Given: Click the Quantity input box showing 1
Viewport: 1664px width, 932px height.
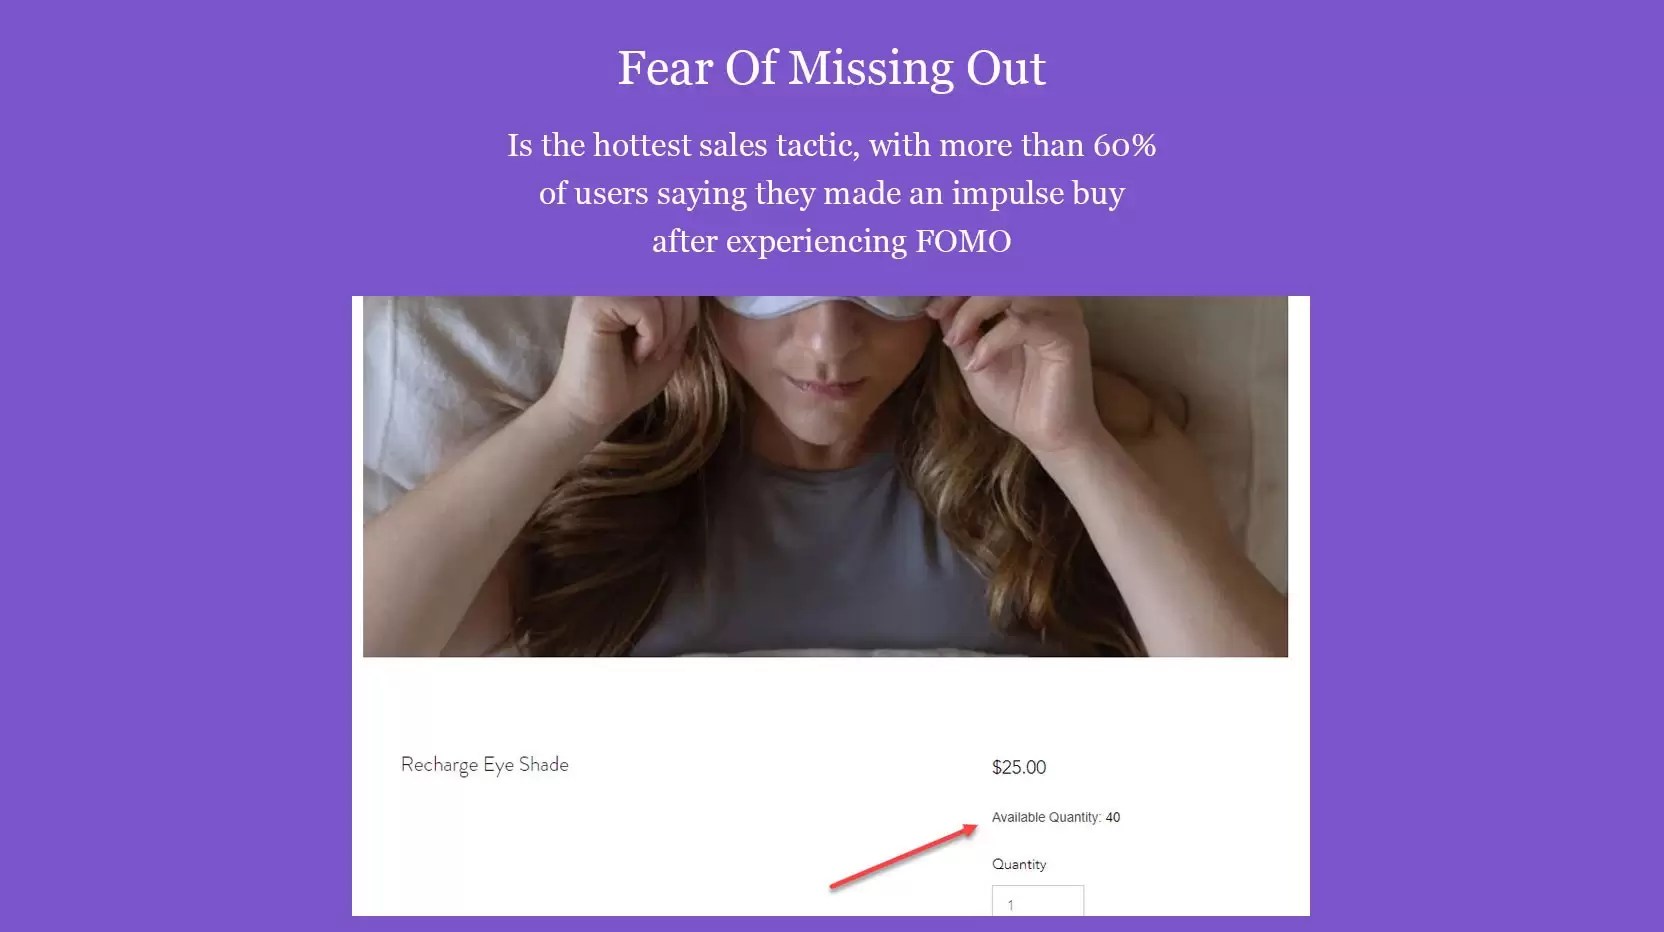Looking at the screenshot, I should tap(1037, 901).
